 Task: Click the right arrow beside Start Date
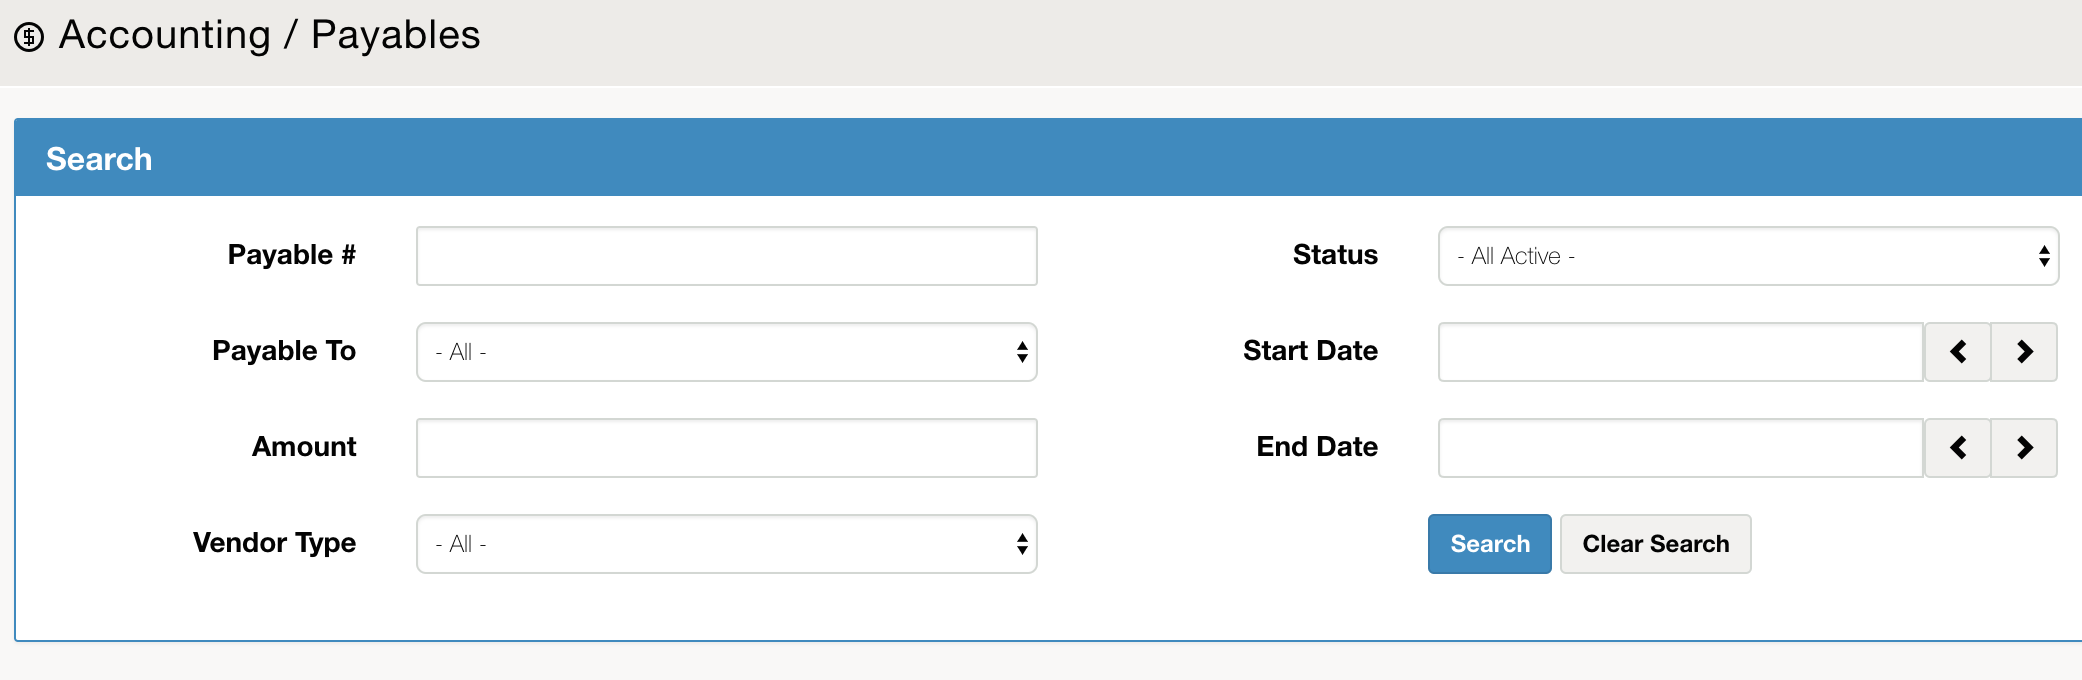2025,352
